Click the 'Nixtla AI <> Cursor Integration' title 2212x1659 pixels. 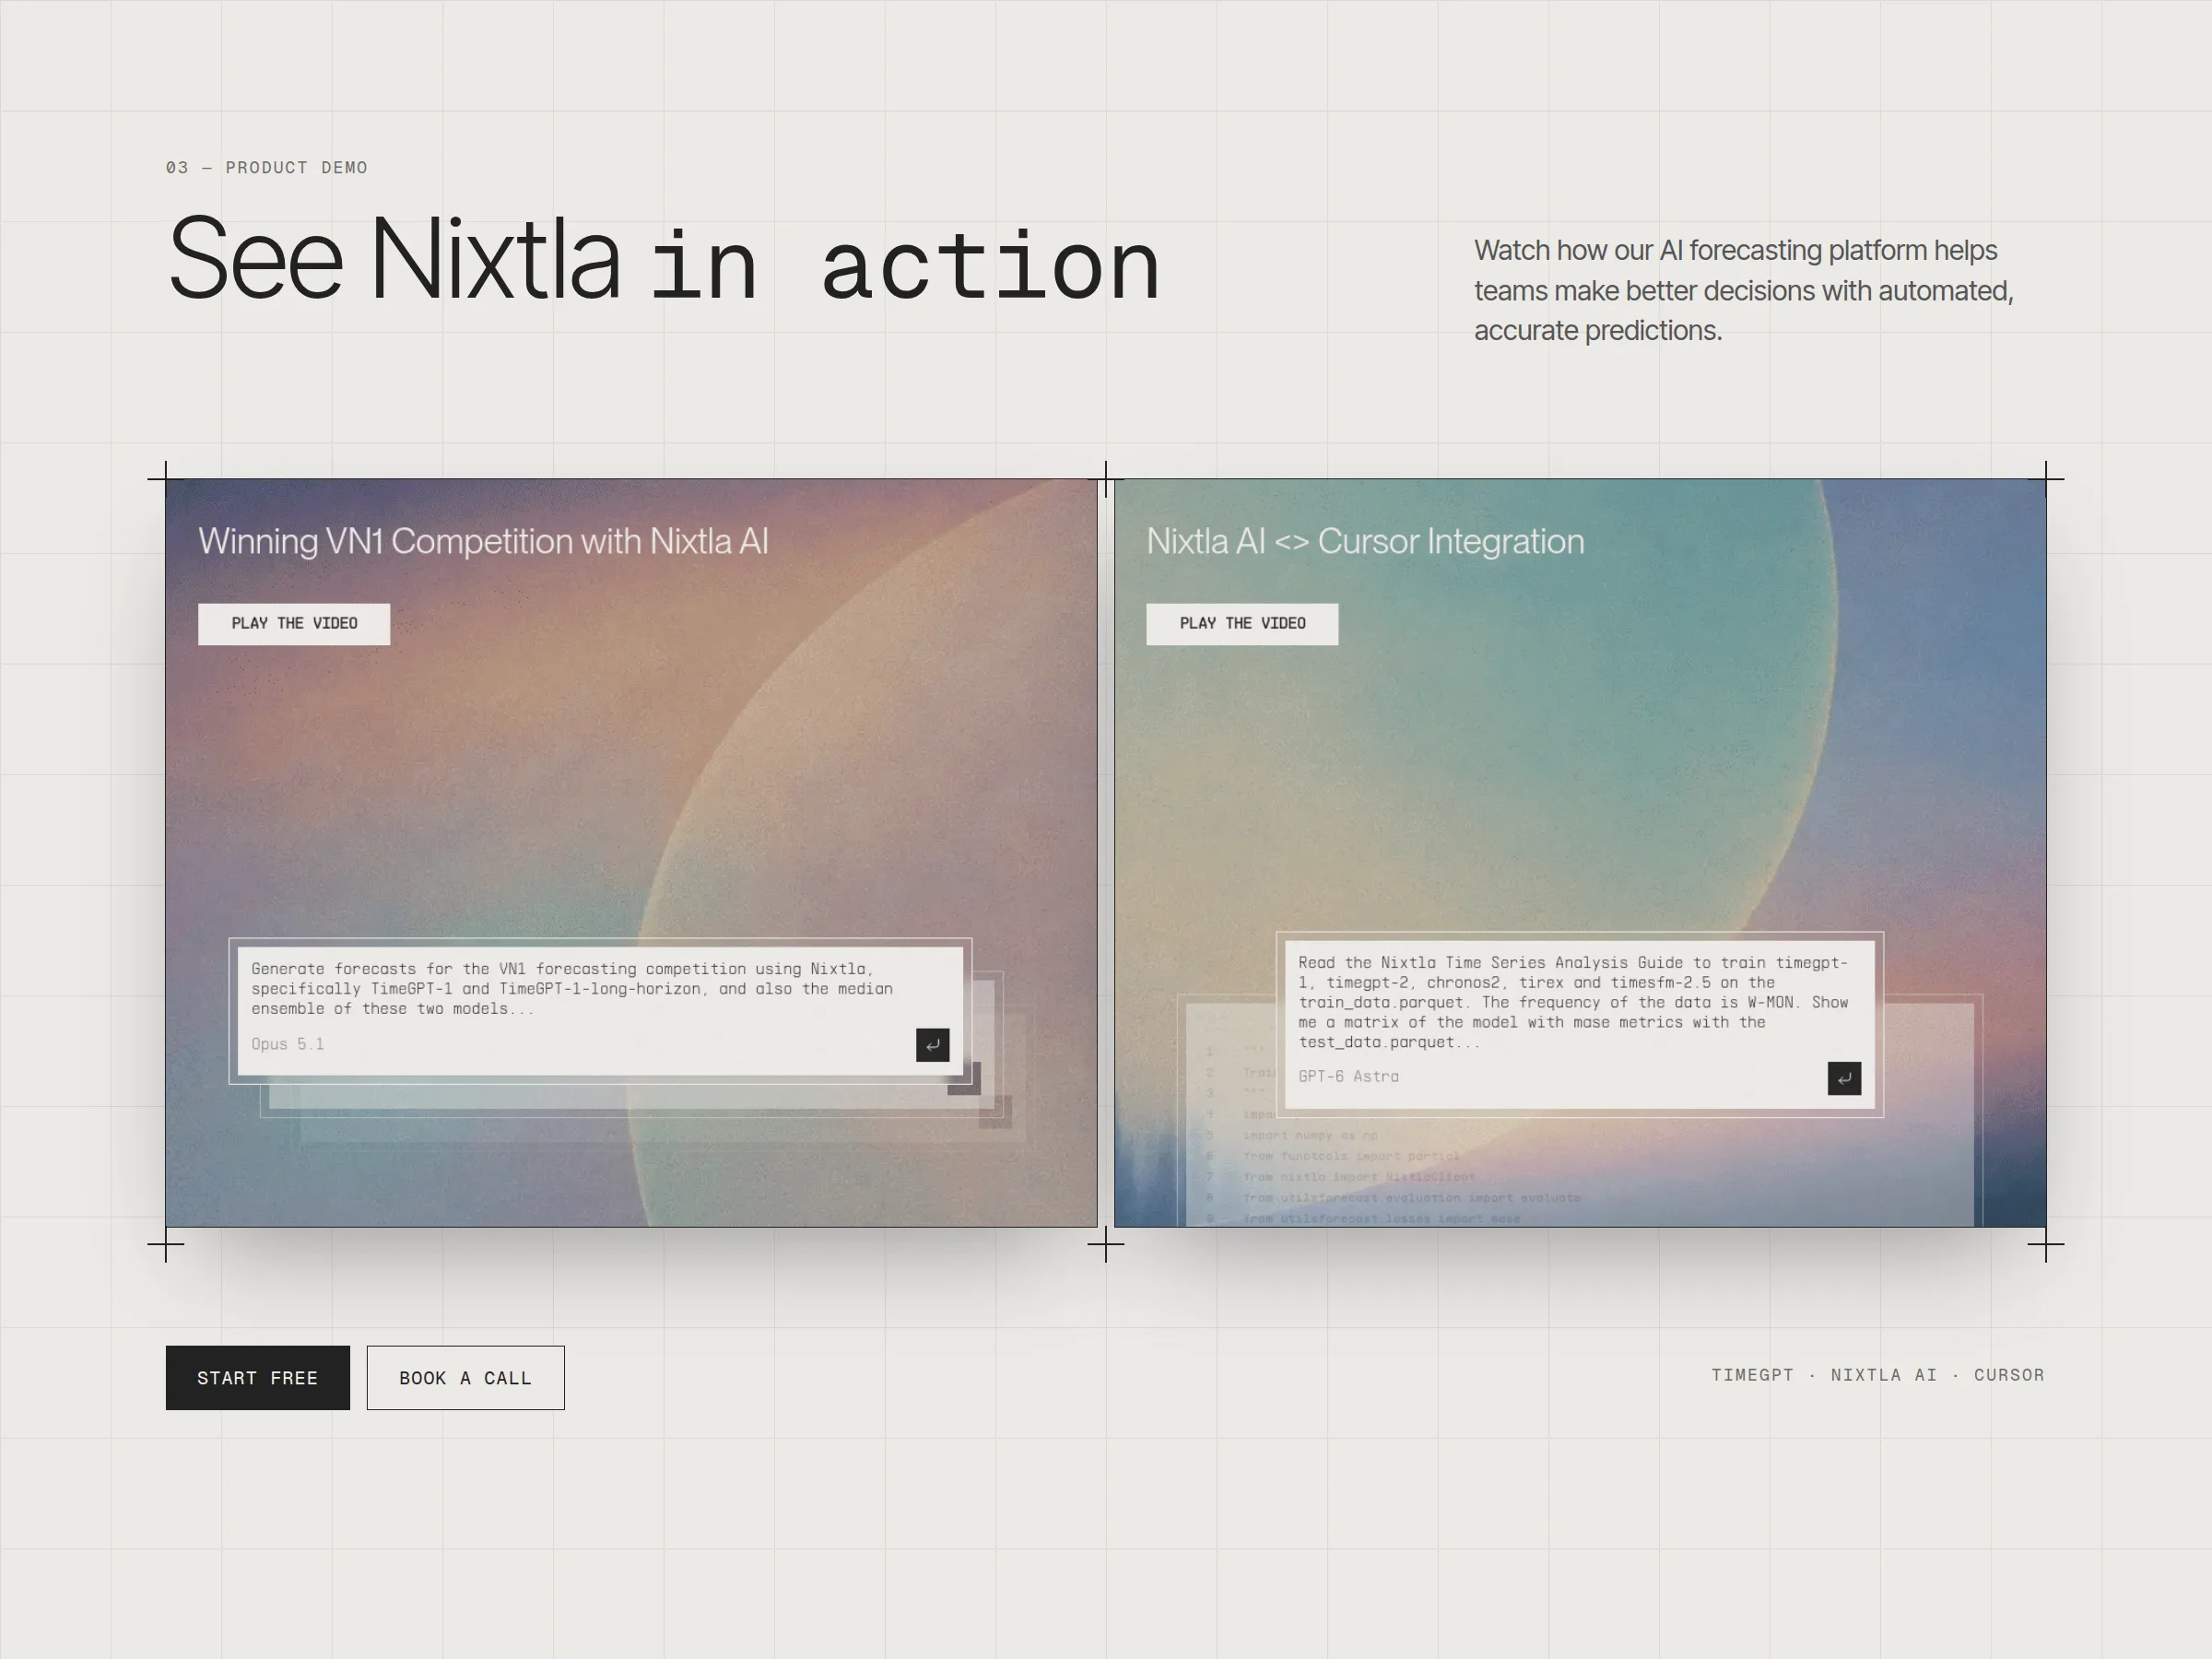pyautogui.click(x=1365, y=541)
